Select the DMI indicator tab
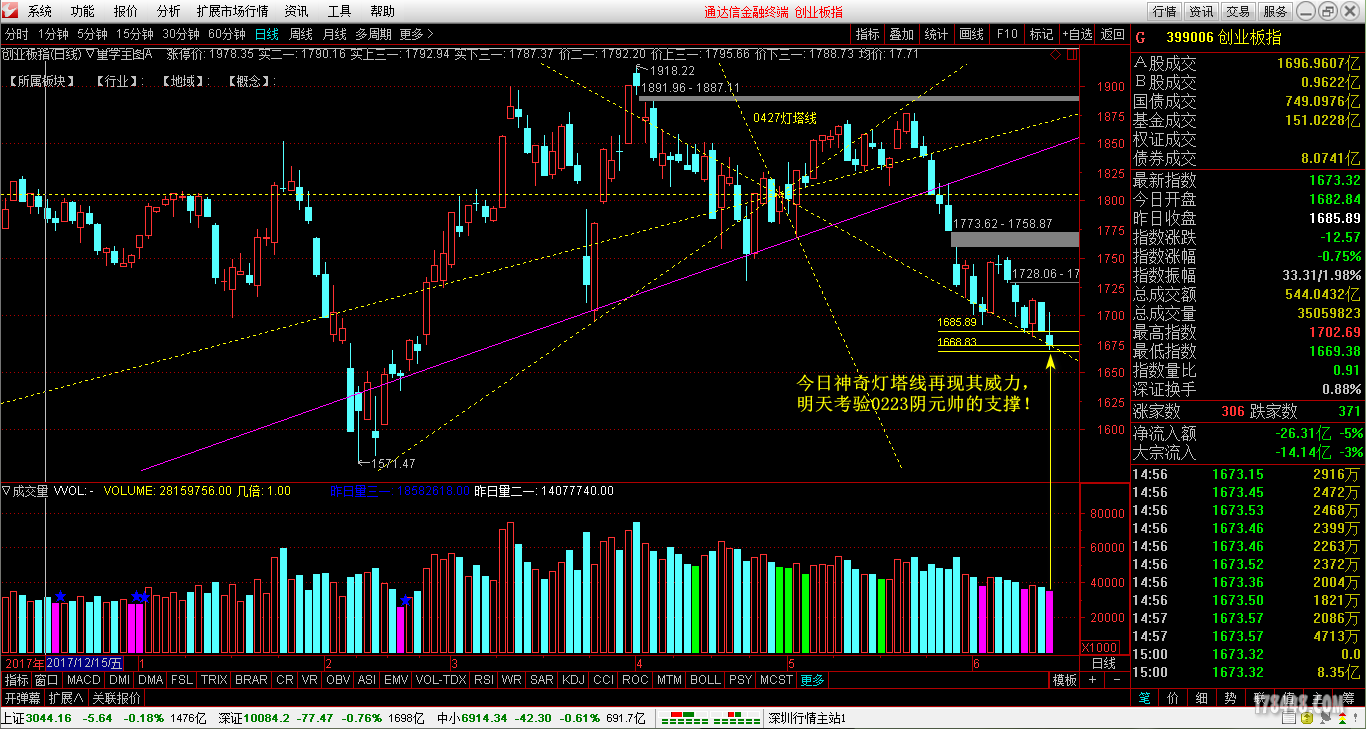 coord(120,680)
